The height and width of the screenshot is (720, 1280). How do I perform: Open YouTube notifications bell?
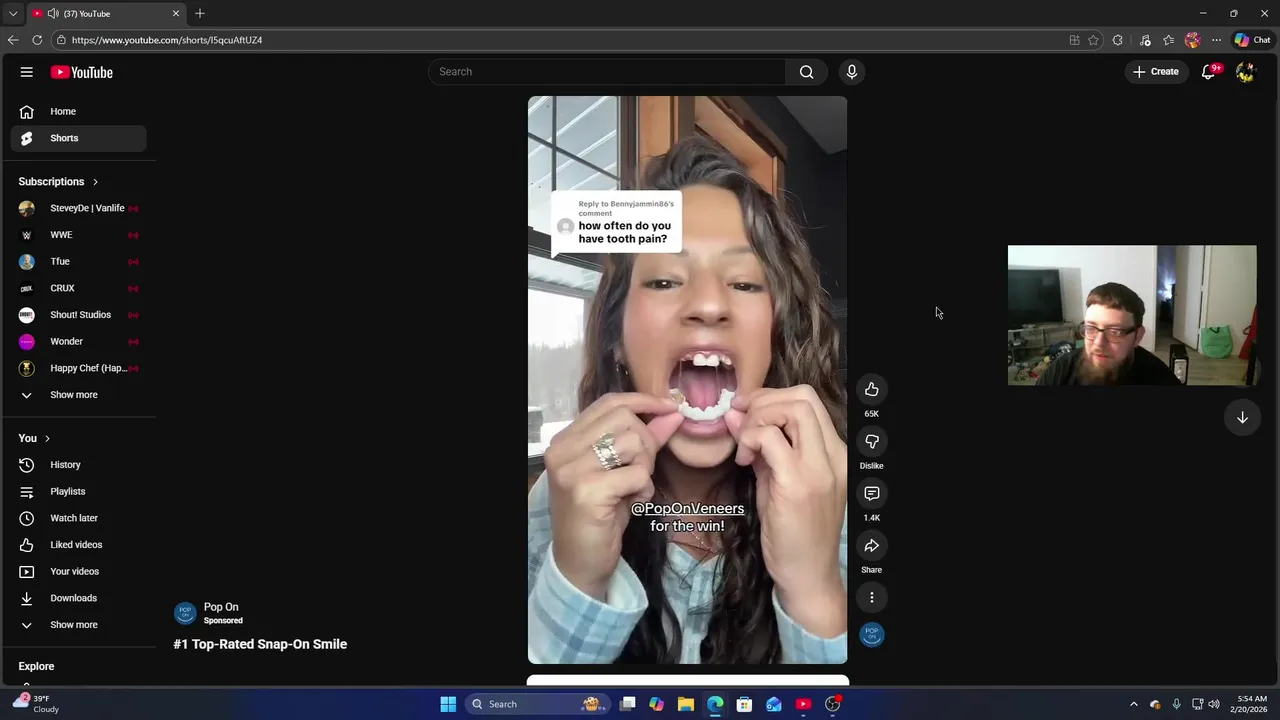(x=1208, y=72)
